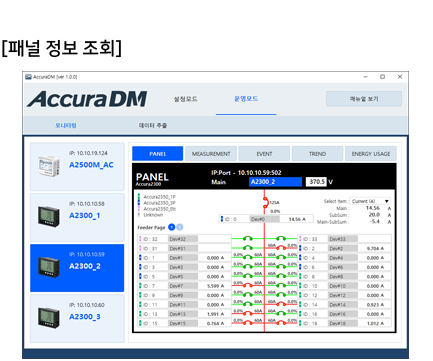Click the Dev#32 feeder breaker symbol
The image size is (433, 361).
click(247, 238)
